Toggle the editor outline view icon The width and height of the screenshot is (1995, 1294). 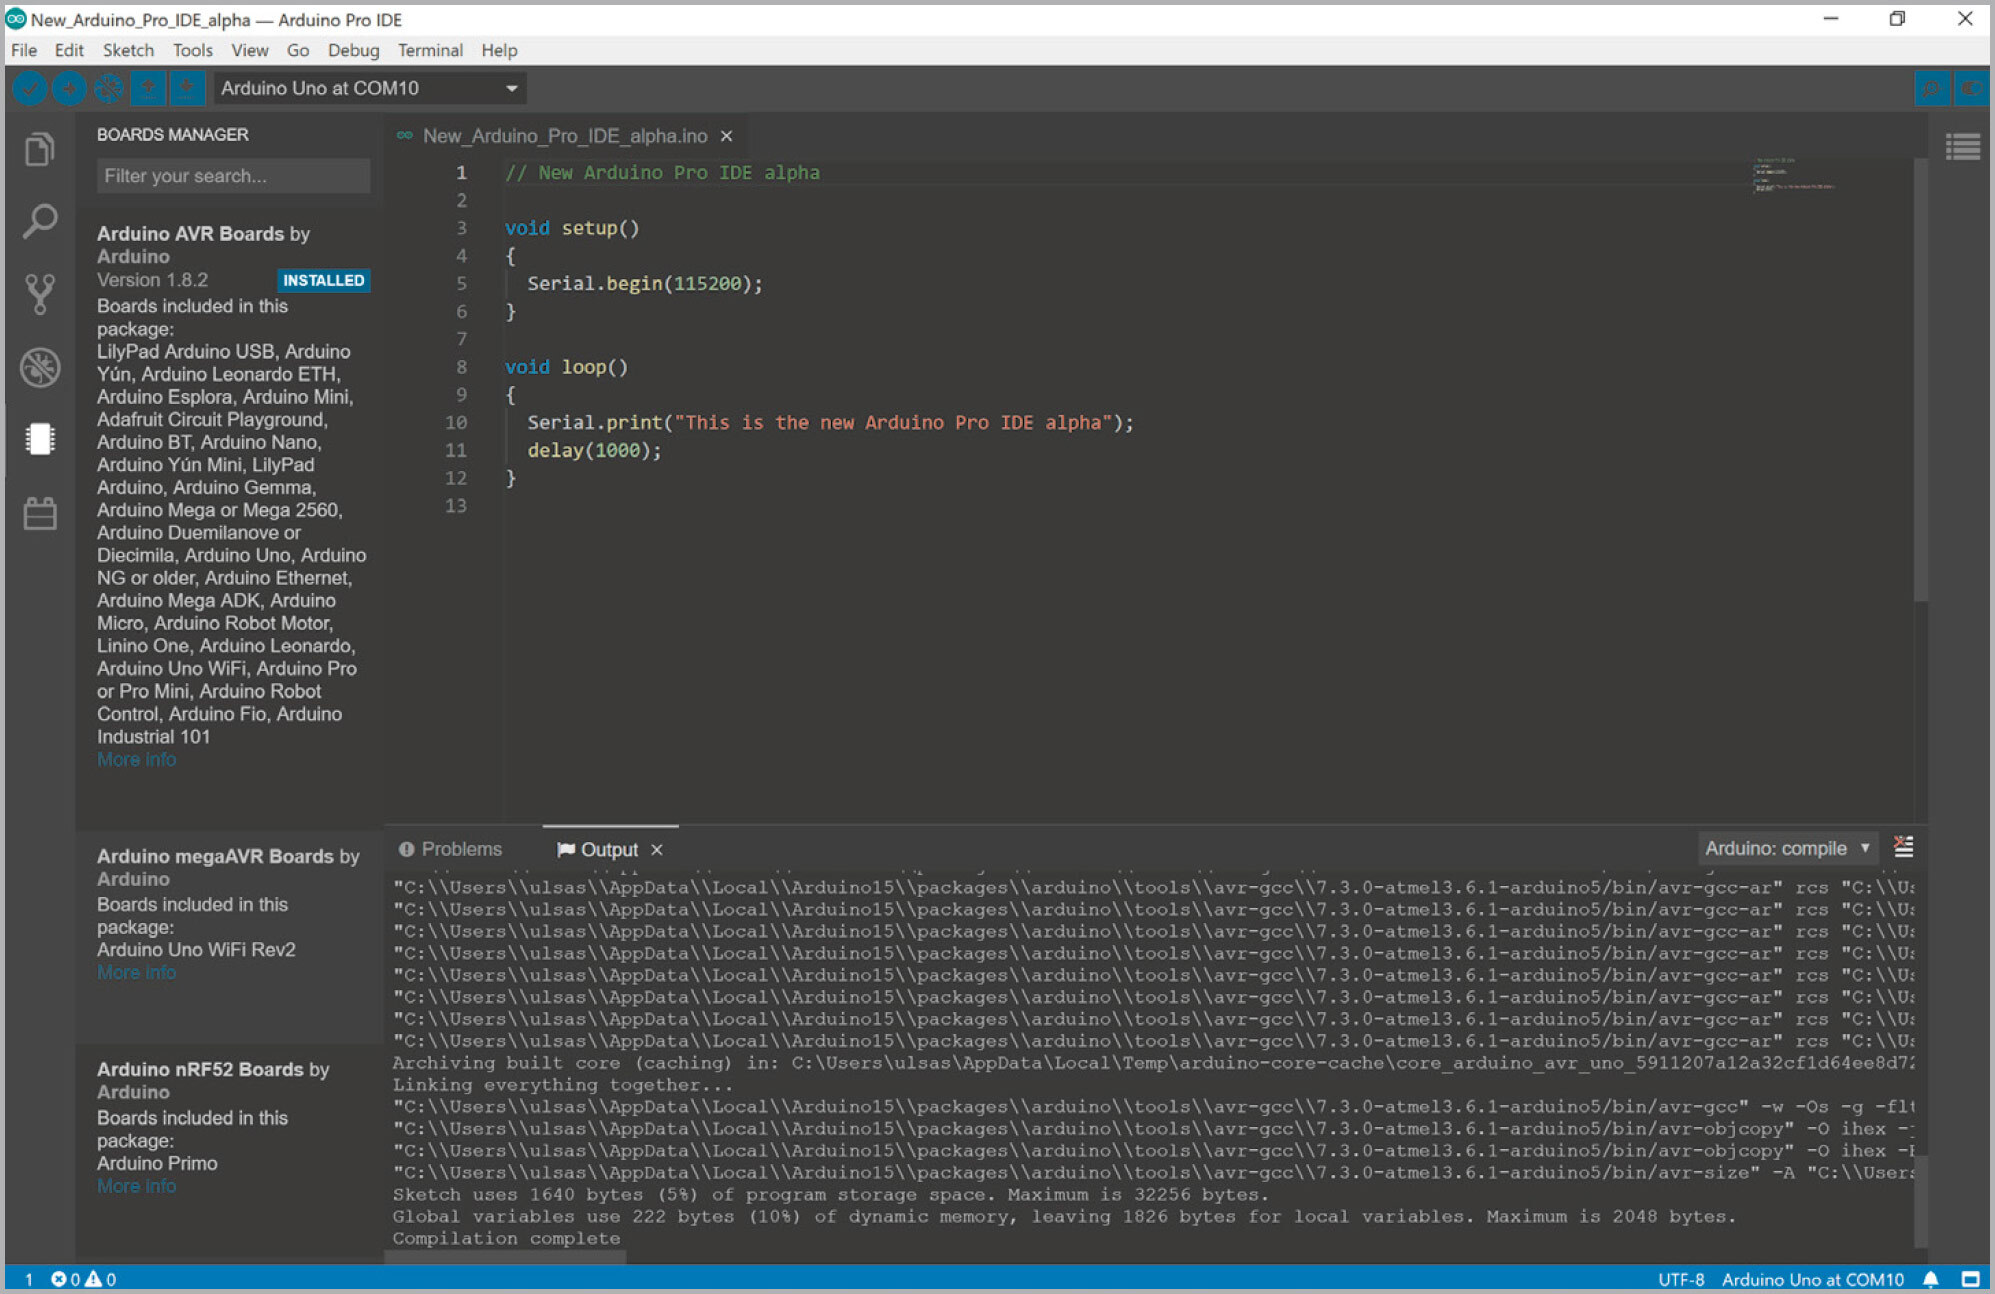coord(1962,145)
